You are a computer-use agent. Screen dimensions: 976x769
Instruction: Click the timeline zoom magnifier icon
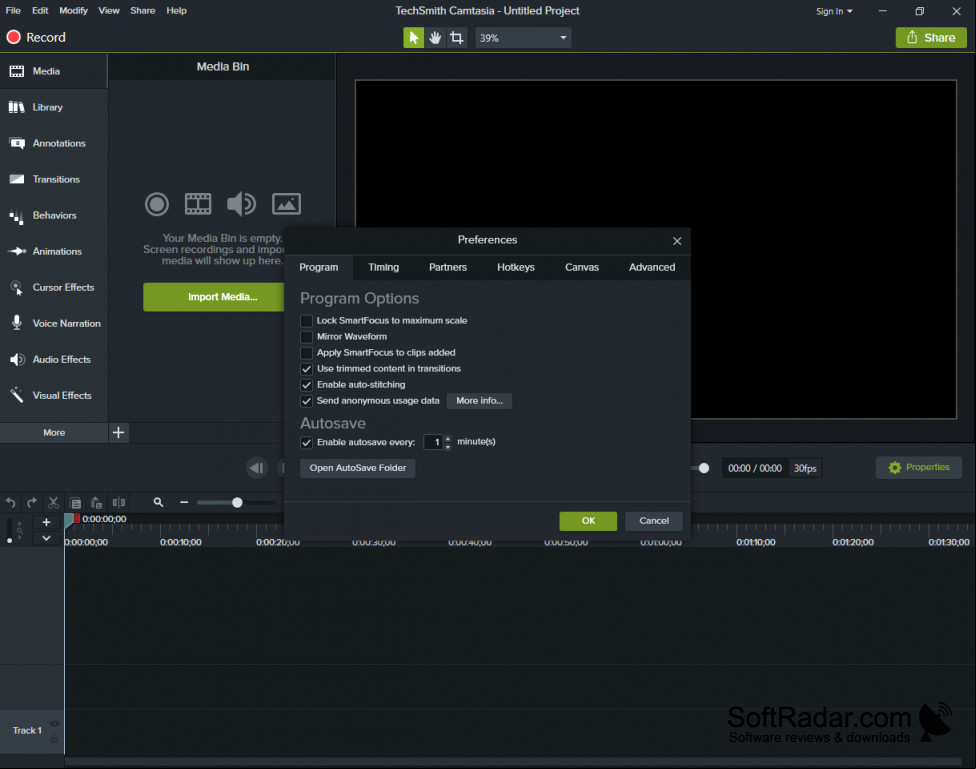pyautogui.click(x=159, y=502)
